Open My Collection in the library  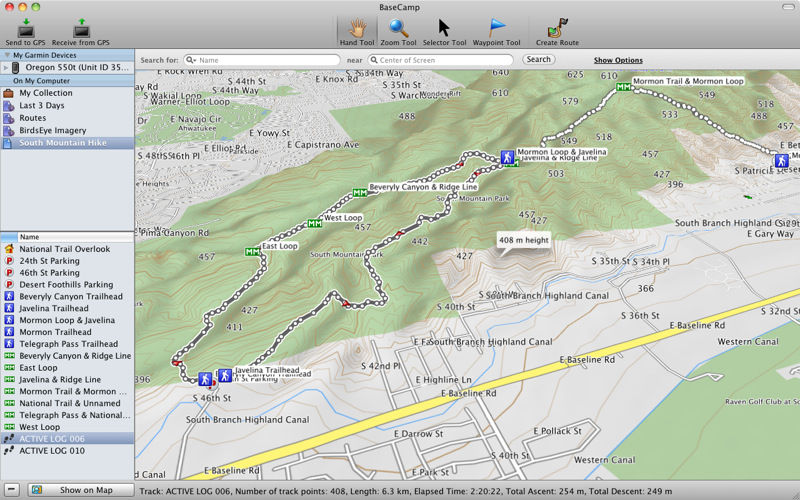tap(67, 93)
